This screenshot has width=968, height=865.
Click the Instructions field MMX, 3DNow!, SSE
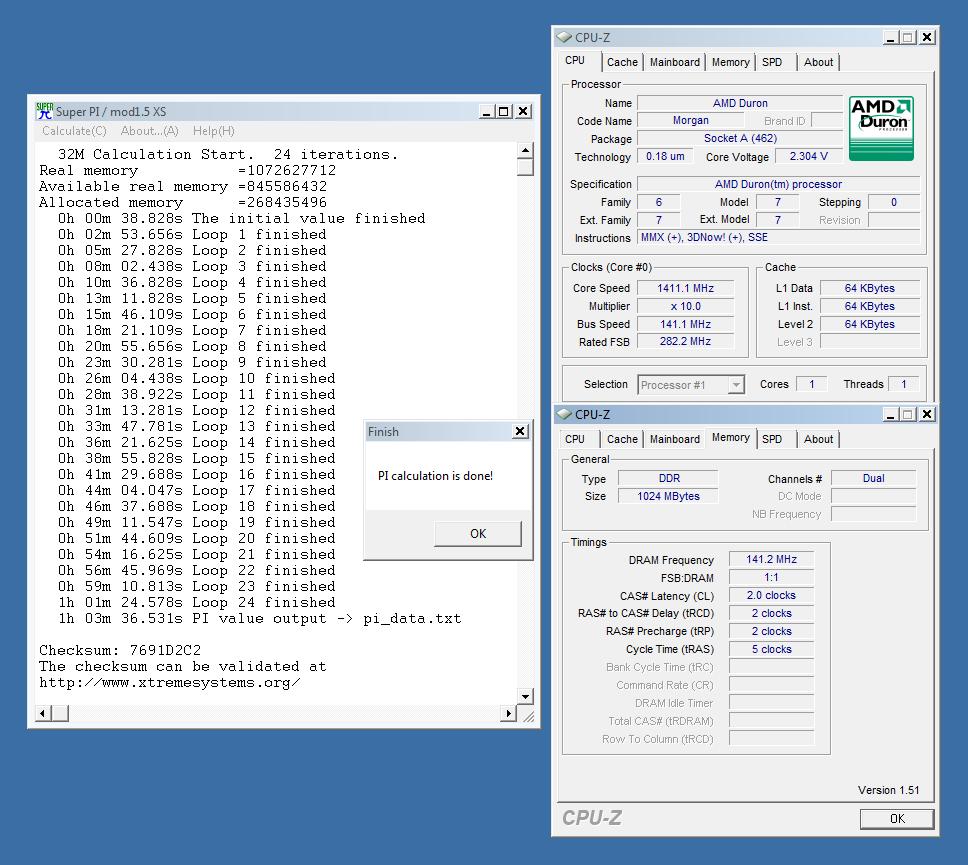[x=778, y=238]
